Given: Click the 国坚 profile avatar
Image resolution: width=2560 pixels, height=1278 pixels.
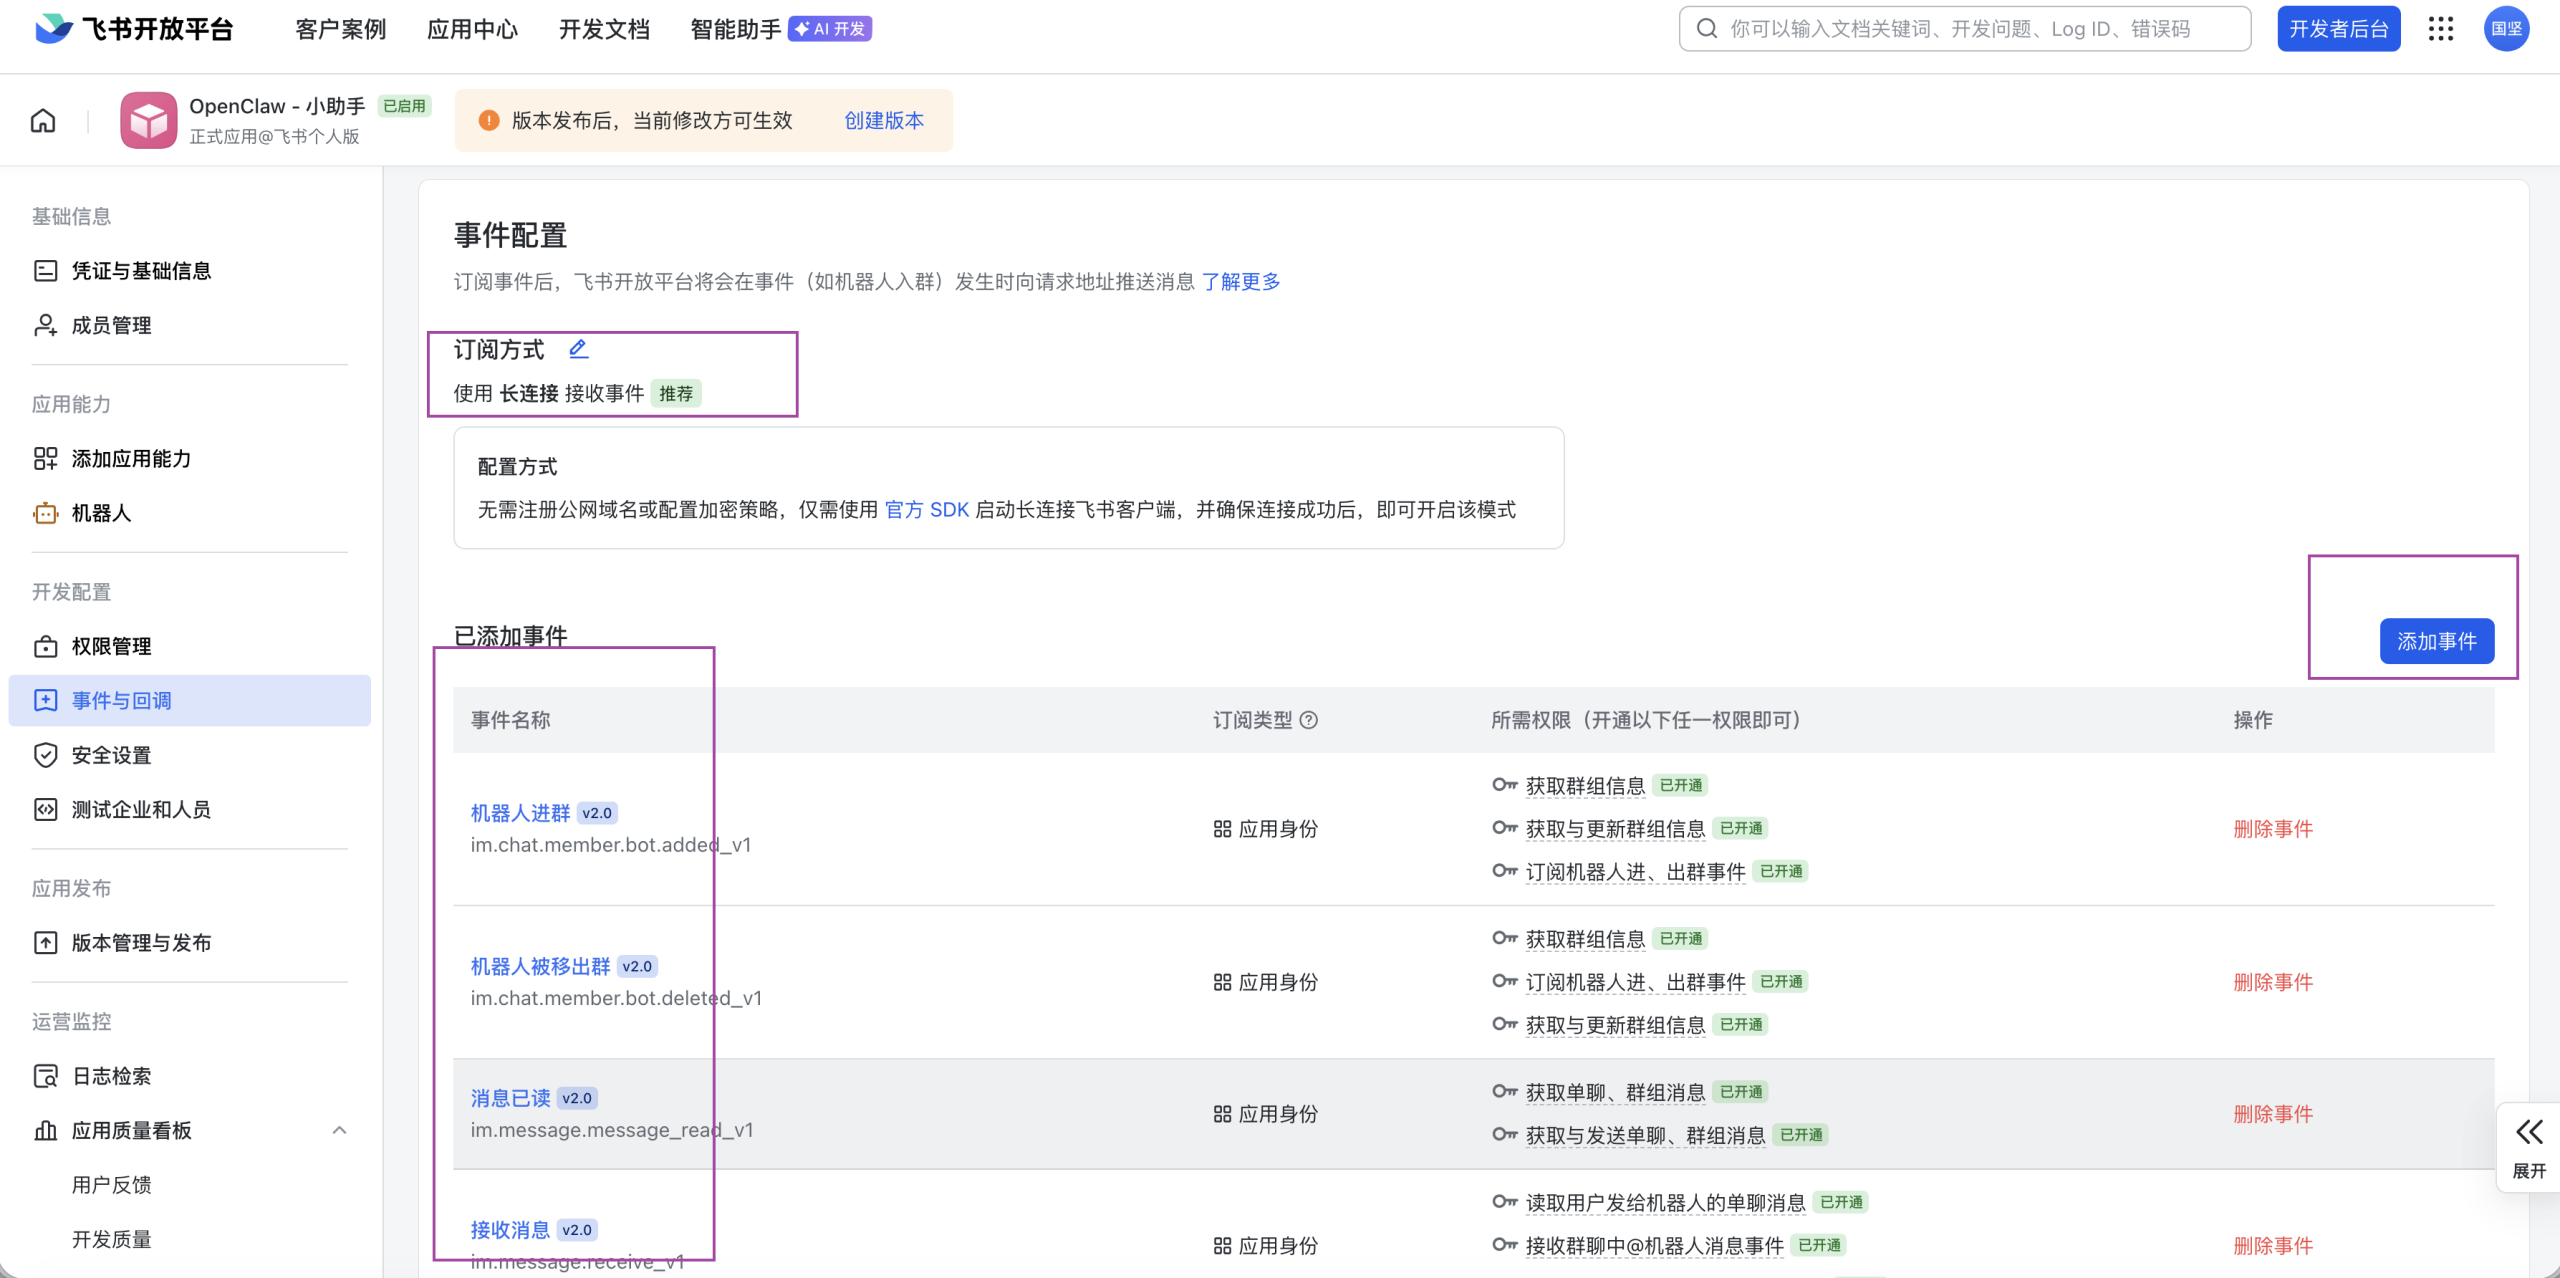Looking at the screenshot, I should (x=2508, y=28).
